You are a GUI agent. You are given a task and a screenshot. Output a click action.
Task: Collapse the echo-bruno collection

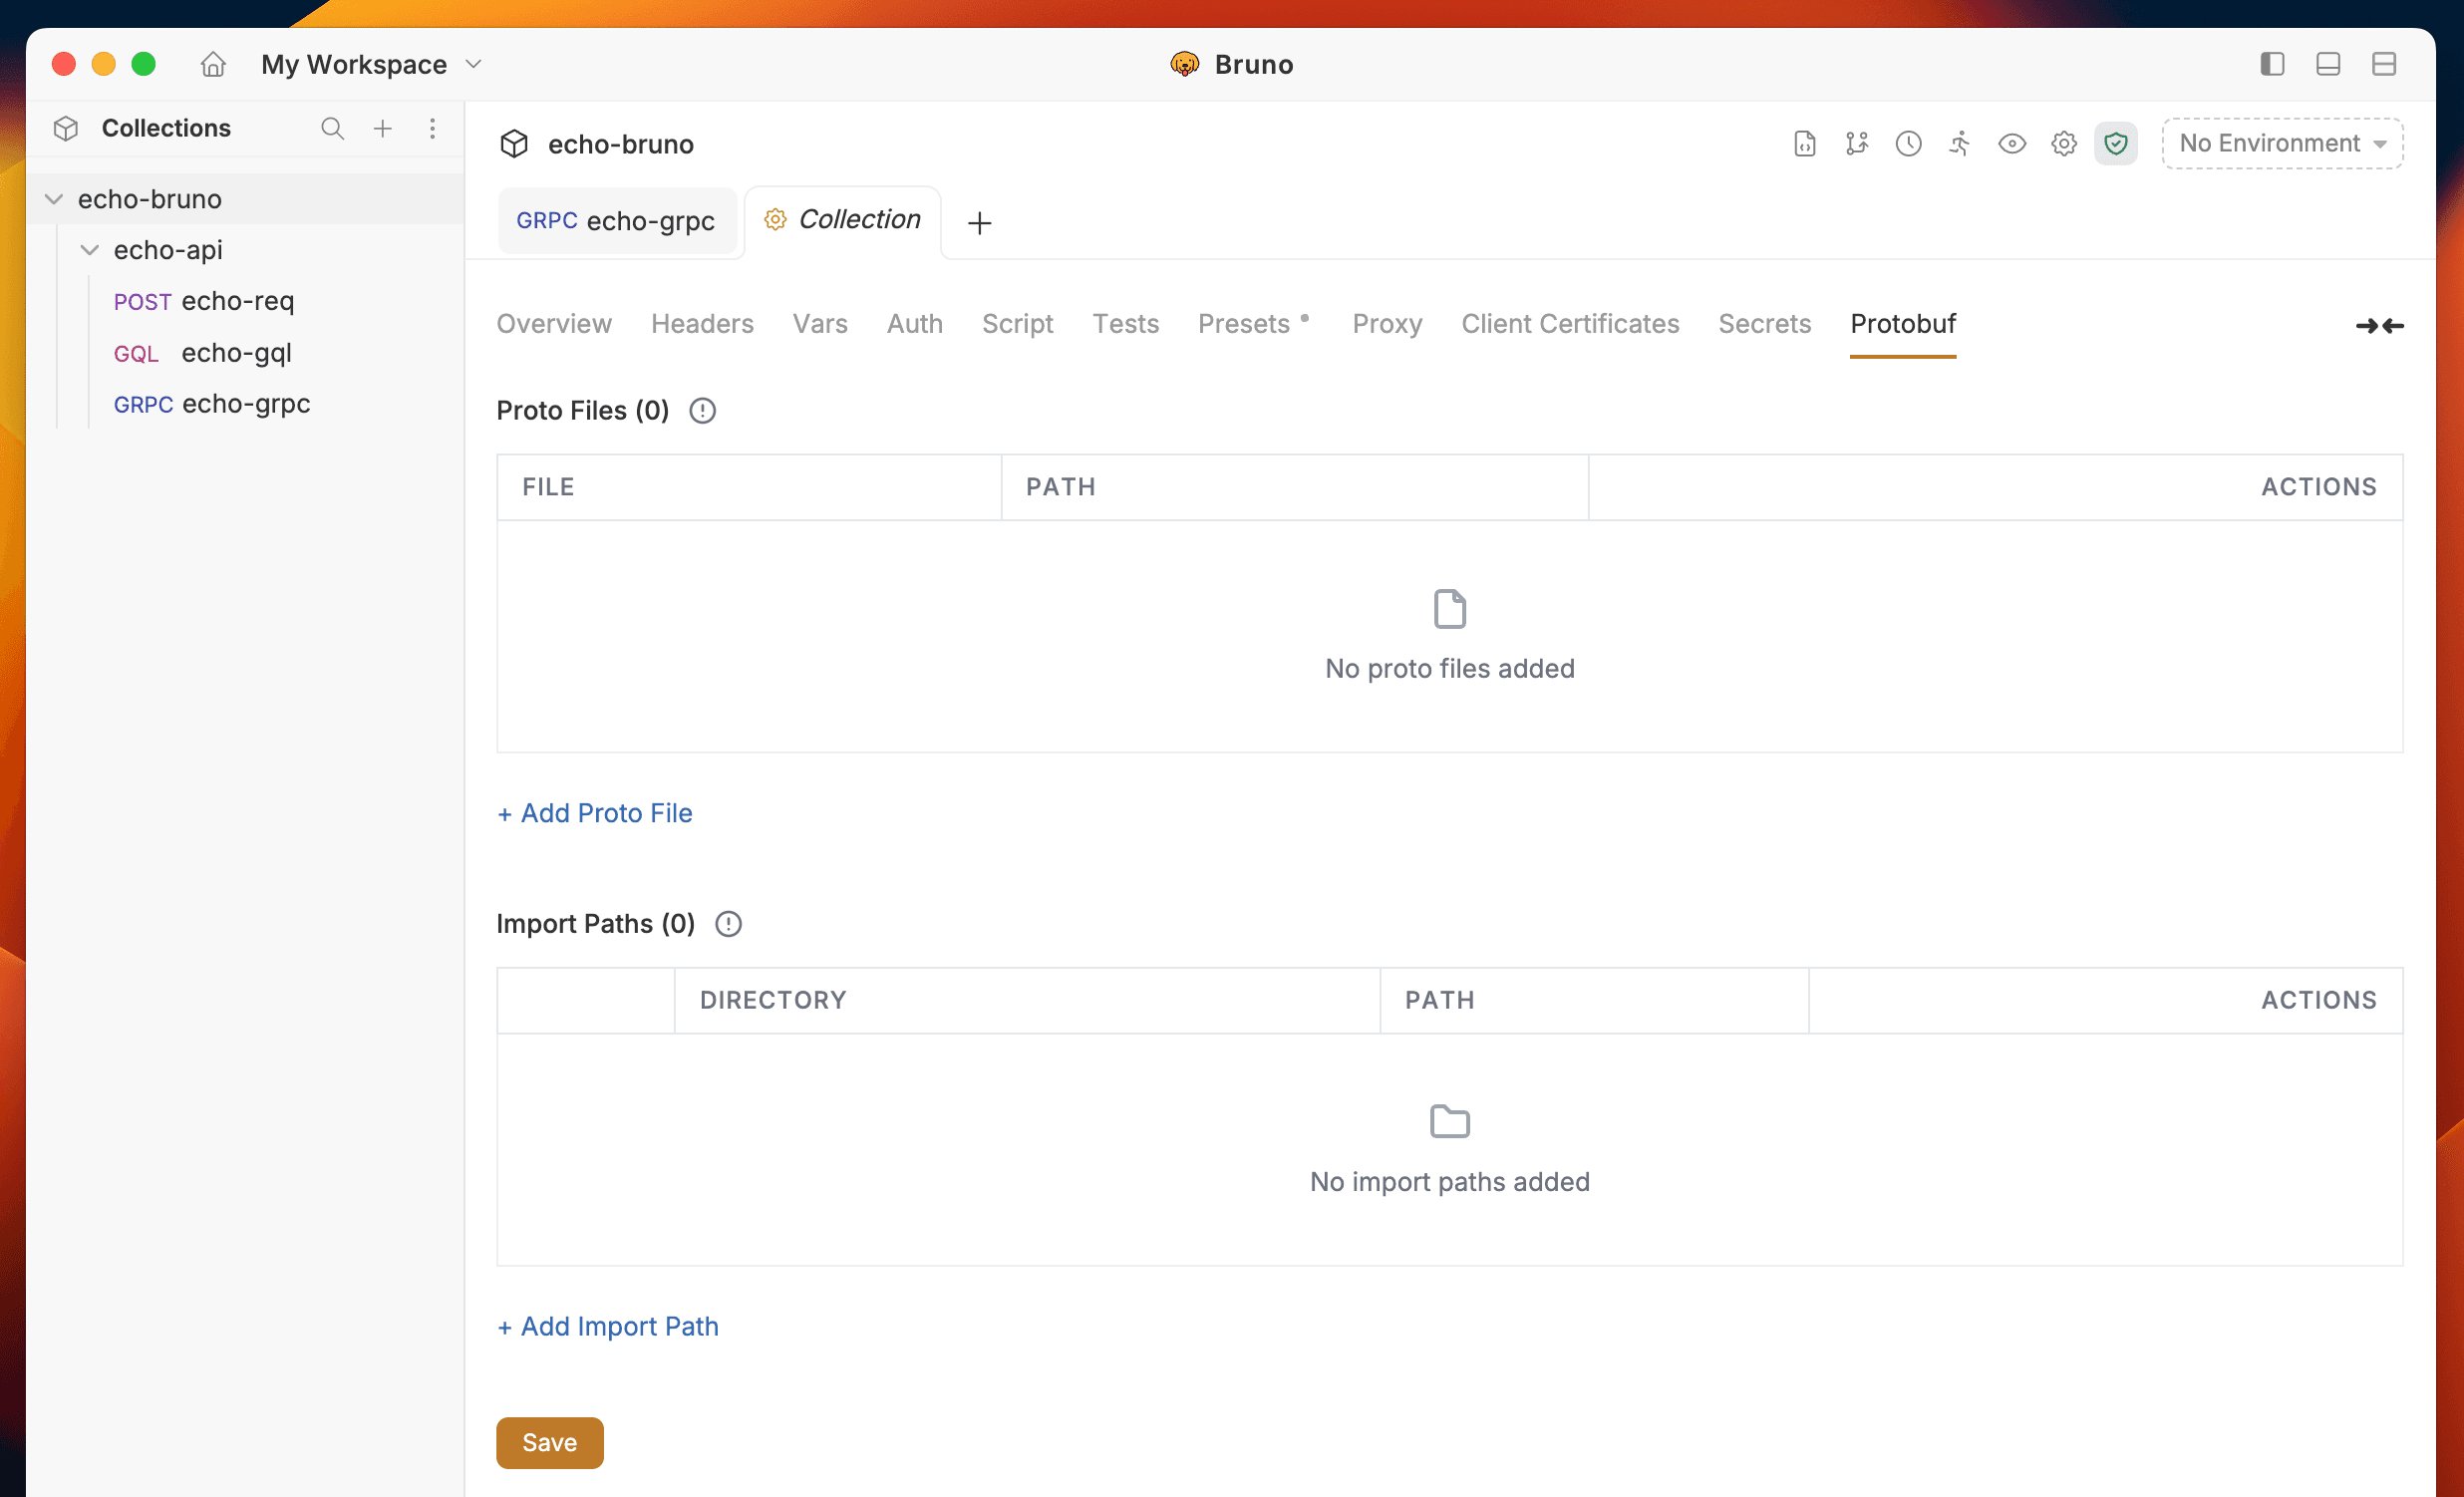click(54, 198)
